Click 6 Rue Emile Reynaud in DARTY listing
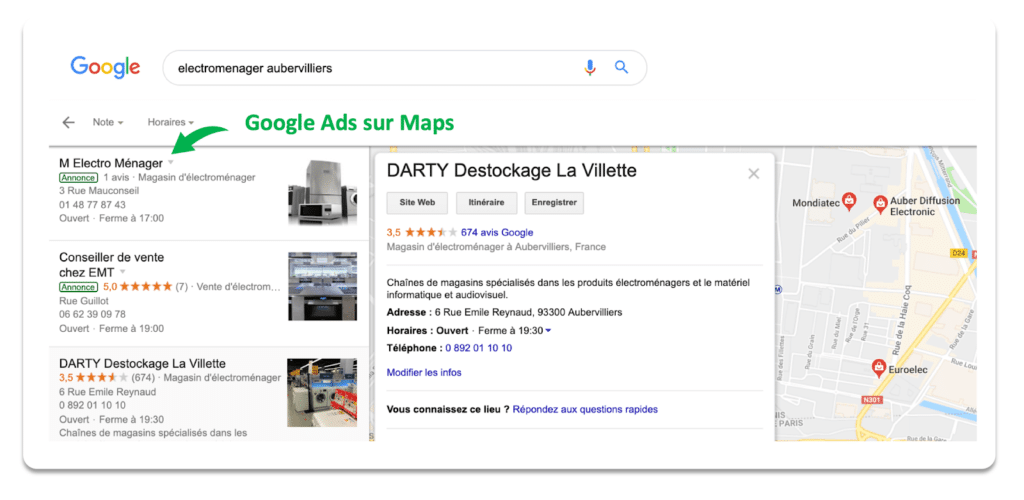1024x500 pixels. pos(108,392)
